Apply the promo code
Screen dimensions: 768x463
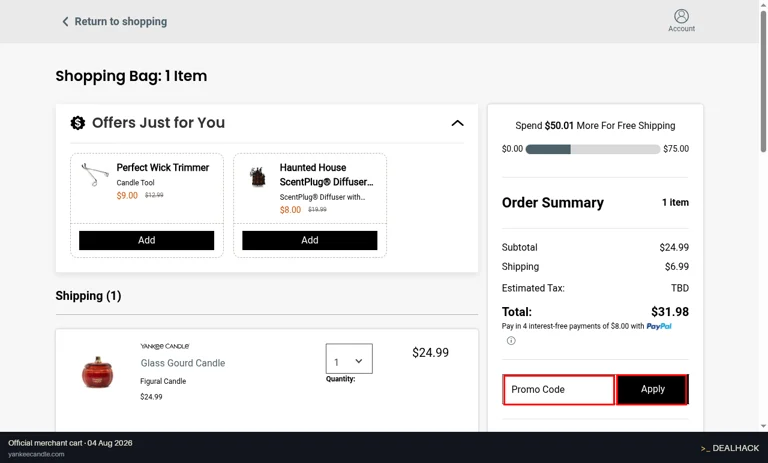652,390
